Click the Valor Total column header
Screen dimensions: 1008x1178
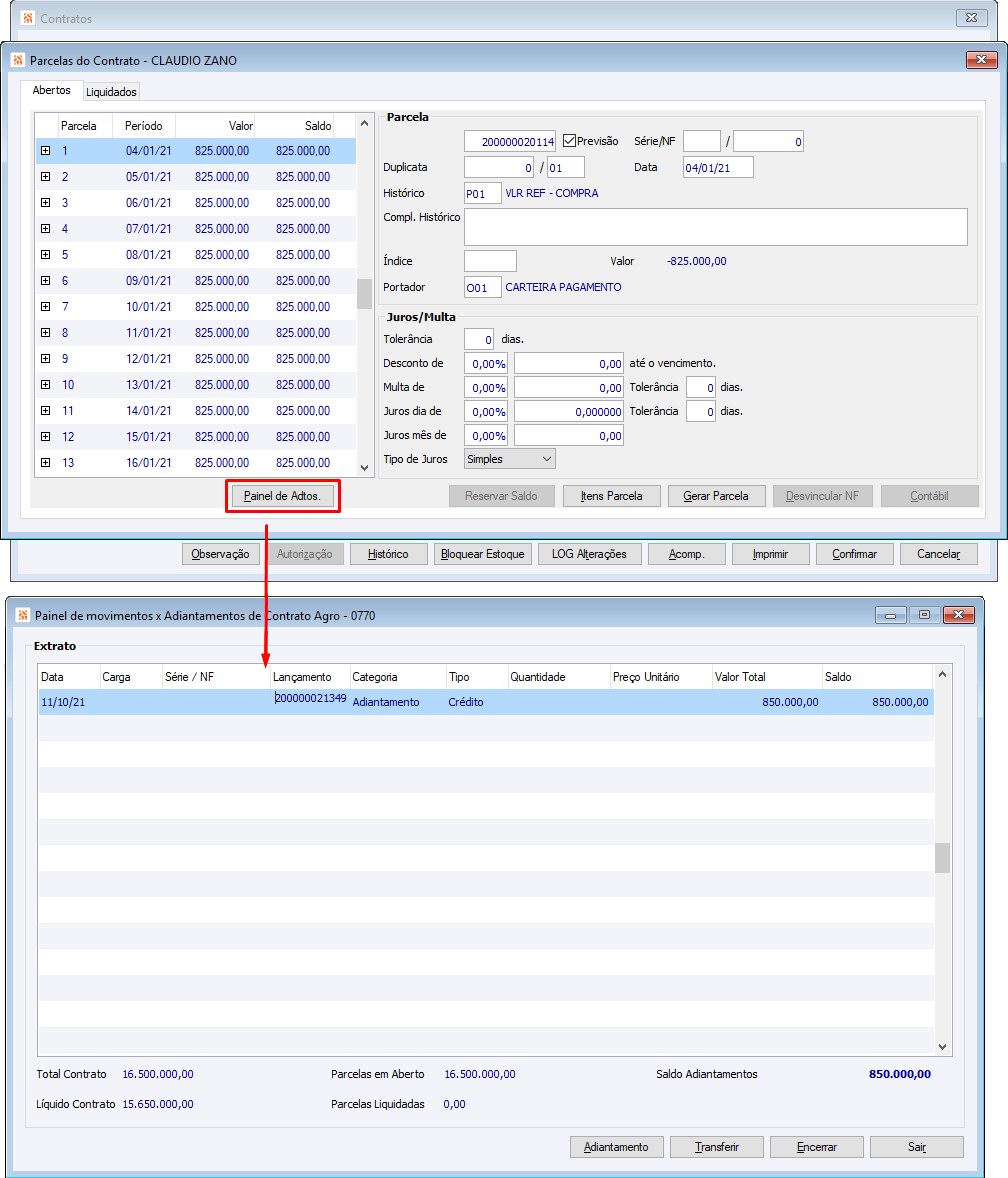click(x=766, y=677)
